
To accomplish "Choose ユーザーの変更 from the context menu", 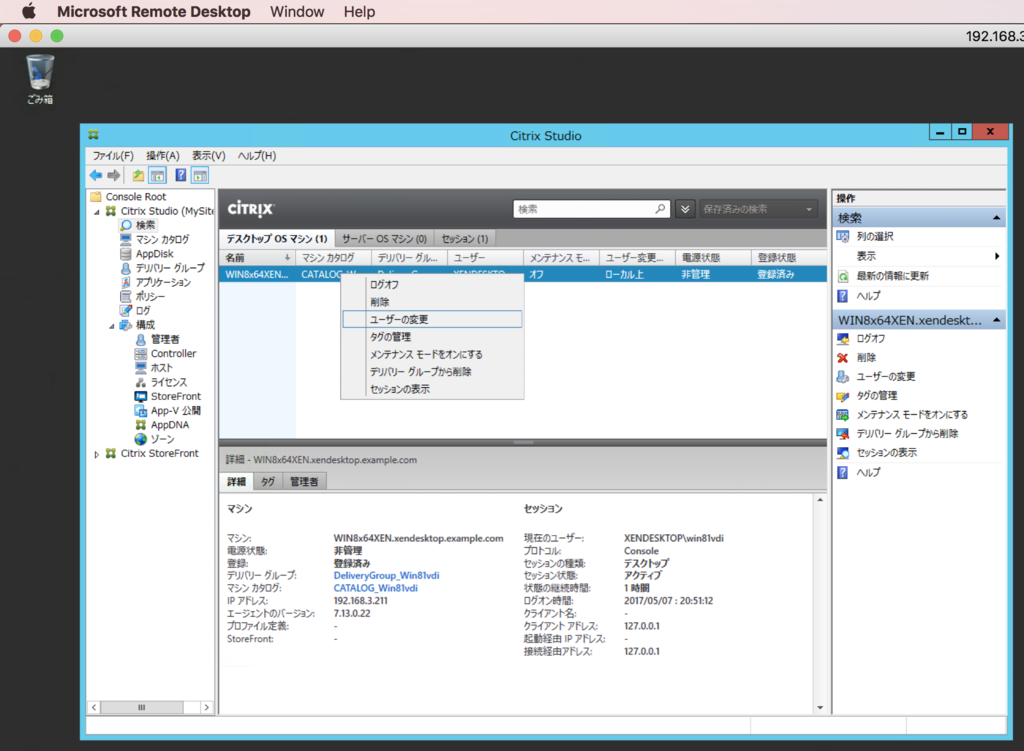I will (x=432, y=319).
